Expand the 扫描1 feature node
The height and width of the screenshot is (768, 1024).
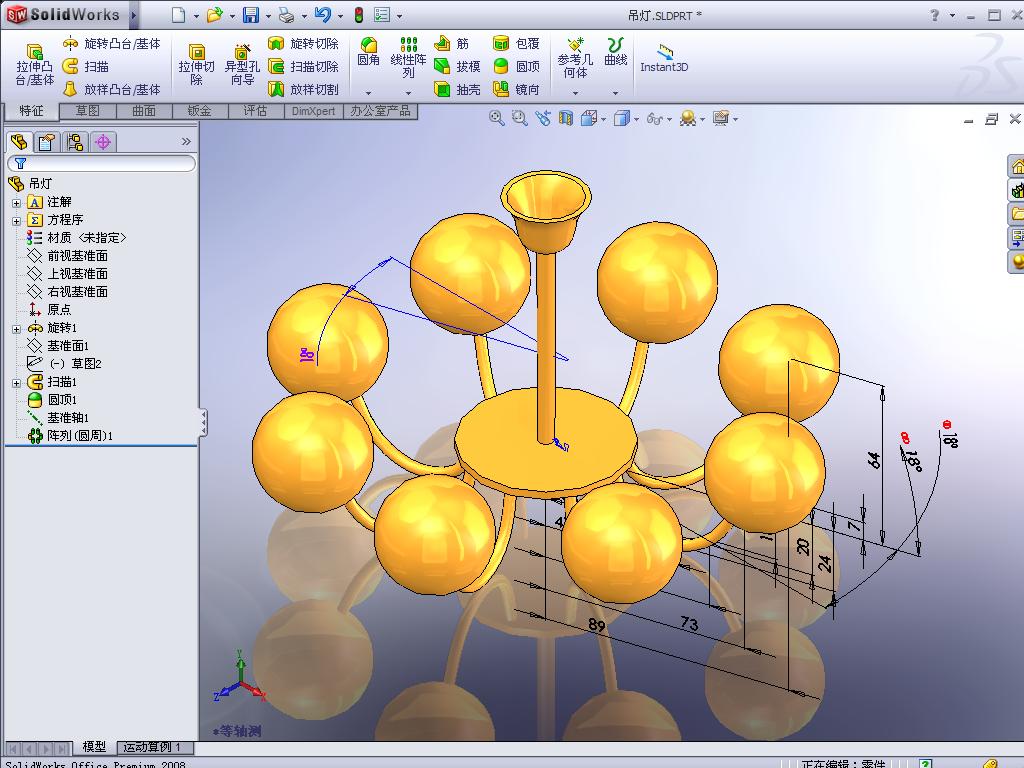coord(16,383)
